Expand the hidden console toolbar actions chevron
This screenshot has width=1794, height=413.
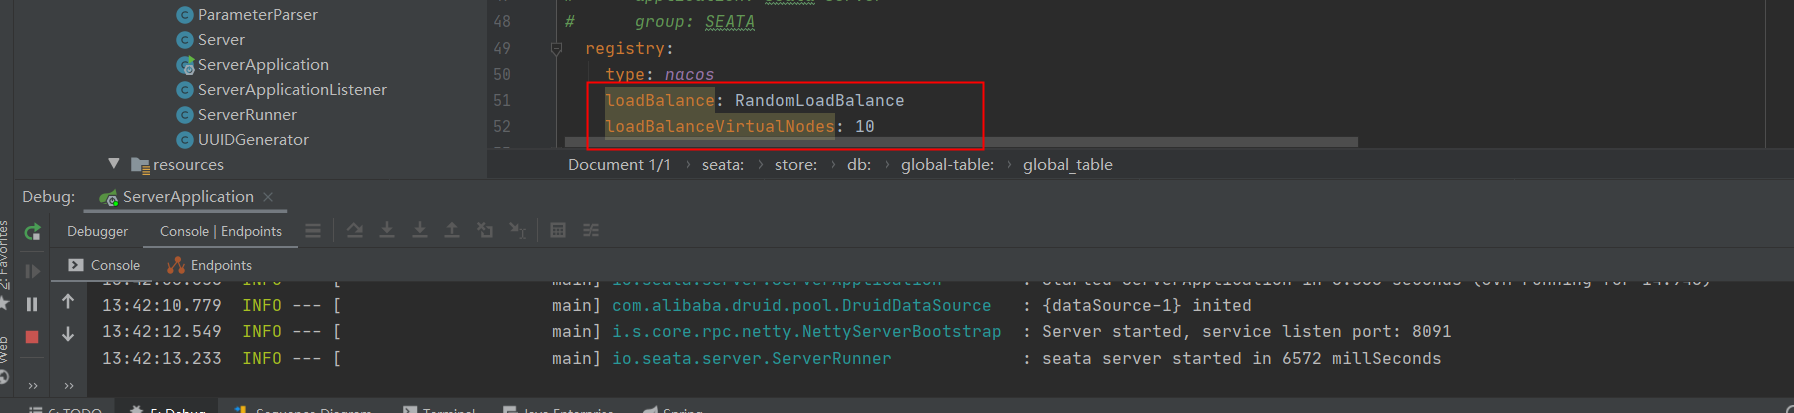(x=69, y=385)
